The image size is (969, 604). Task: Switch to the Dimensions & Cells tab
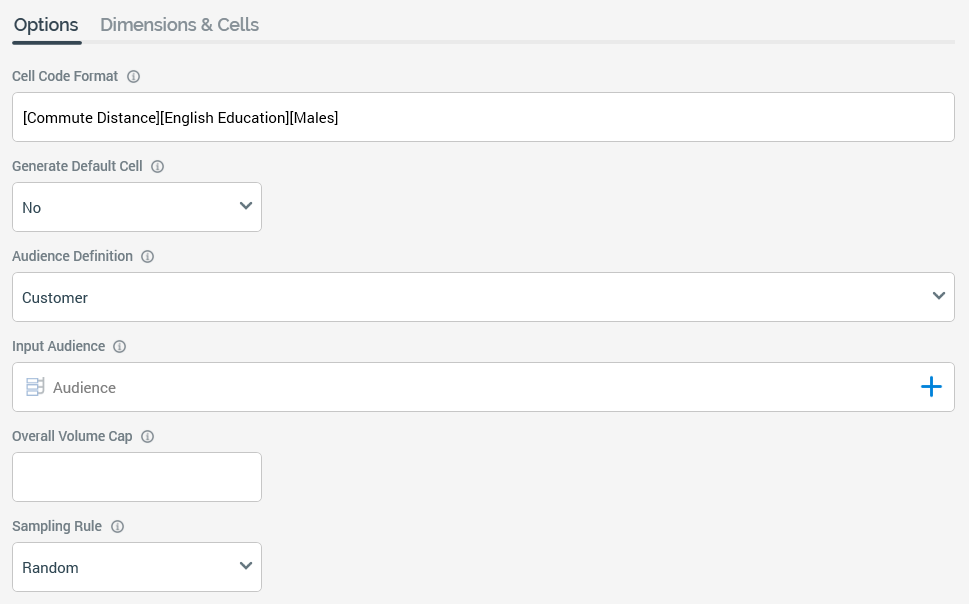point(179,25)
